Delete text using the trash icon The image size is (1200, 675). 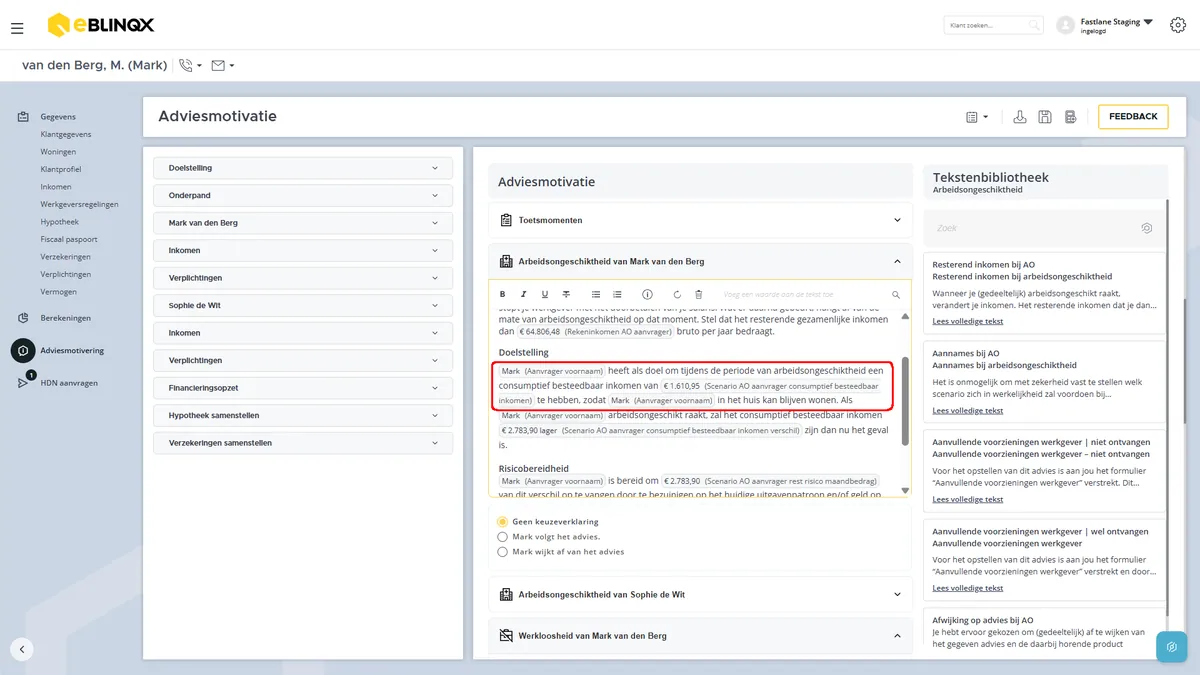698,295
